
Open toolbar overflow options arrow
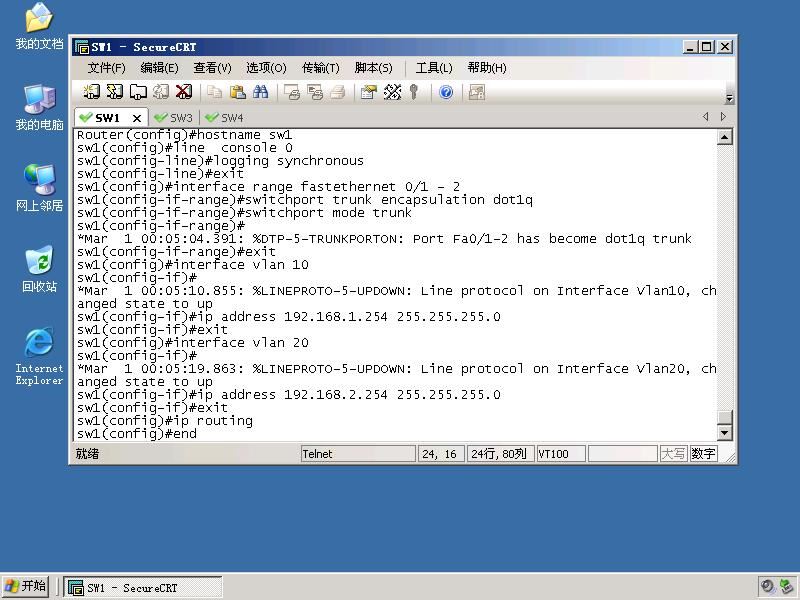tap(730, 98)
